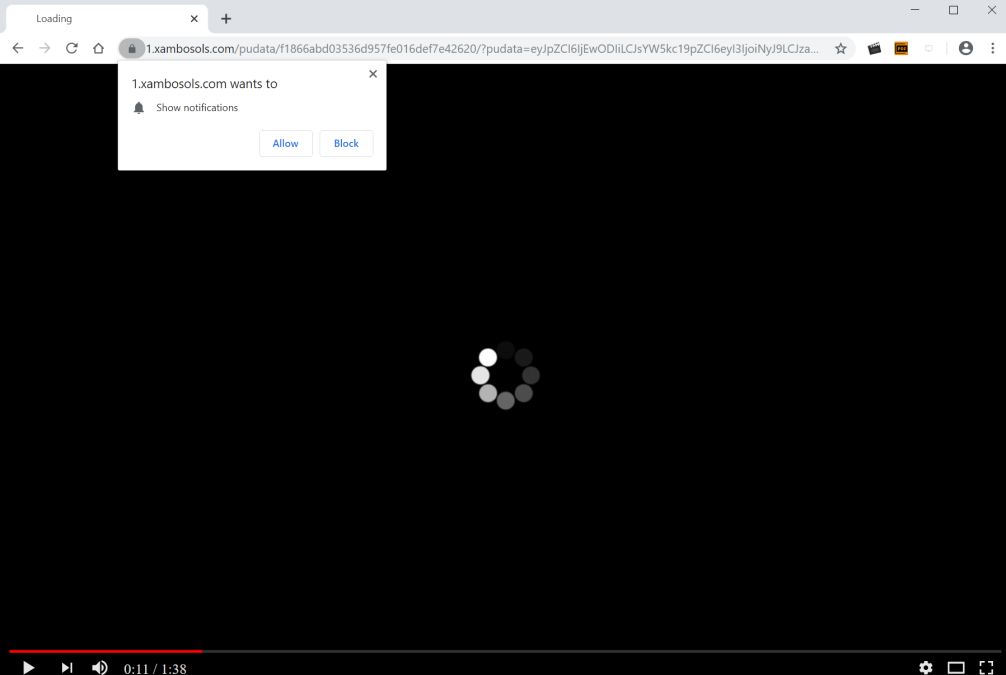The width and height of the screenshot is (1006, 675).
Task: Dismiss the notification permission popup
Action: pos(373,74)
